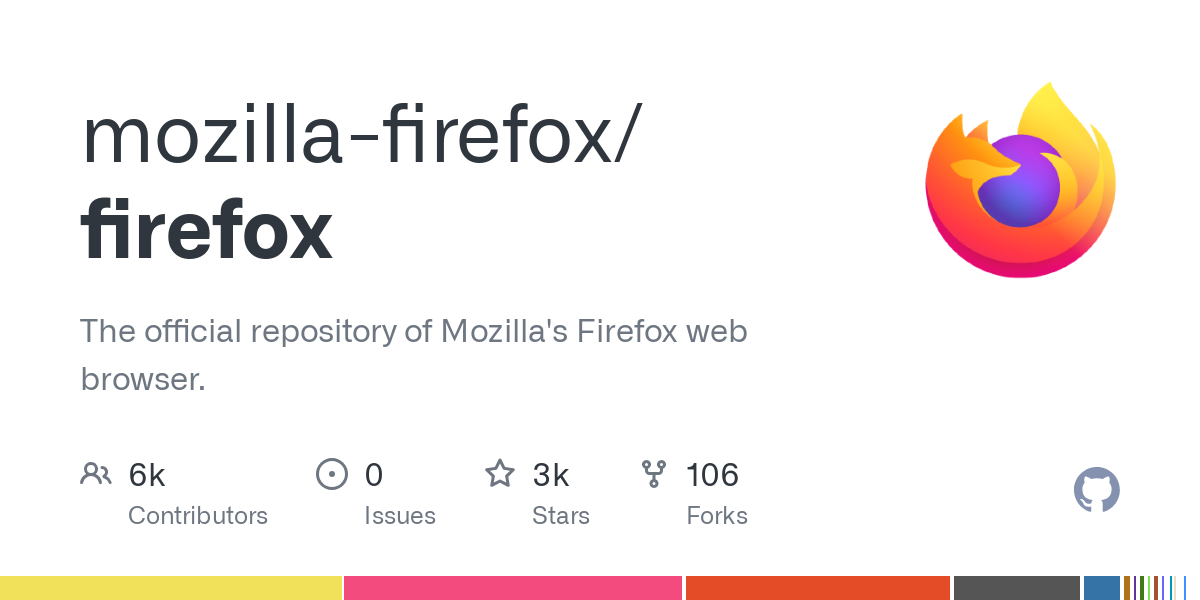Click the orange-red language bar segment
Screen dimensions: 1200x600
pyautogui.click(x=817, y=588)
